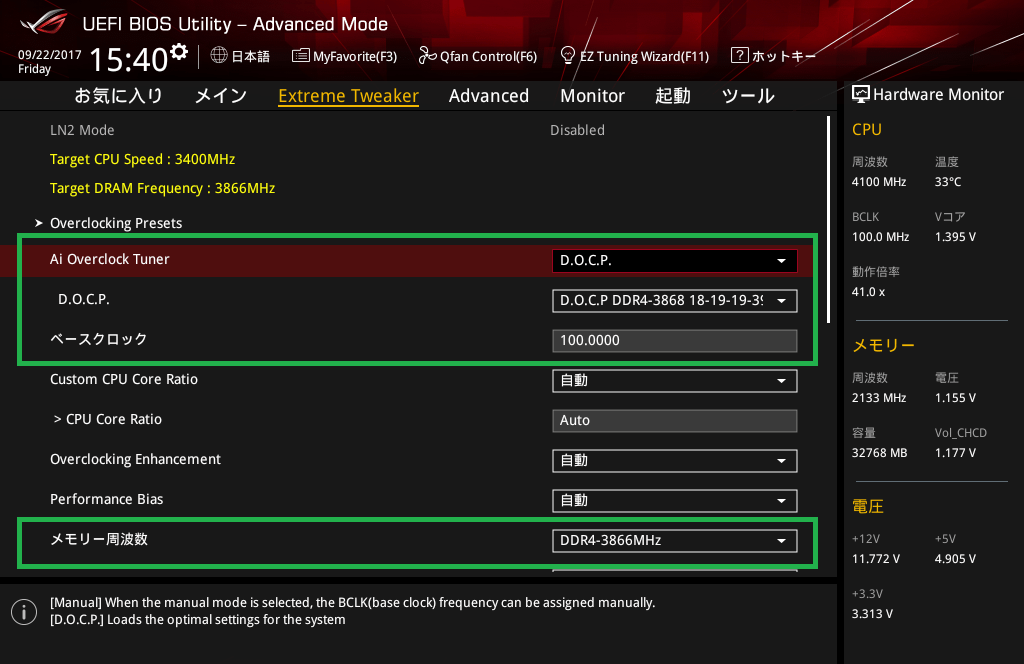Select the Extreme Tweaker tab
1024x664 pixels.
[x=348, y=96]
